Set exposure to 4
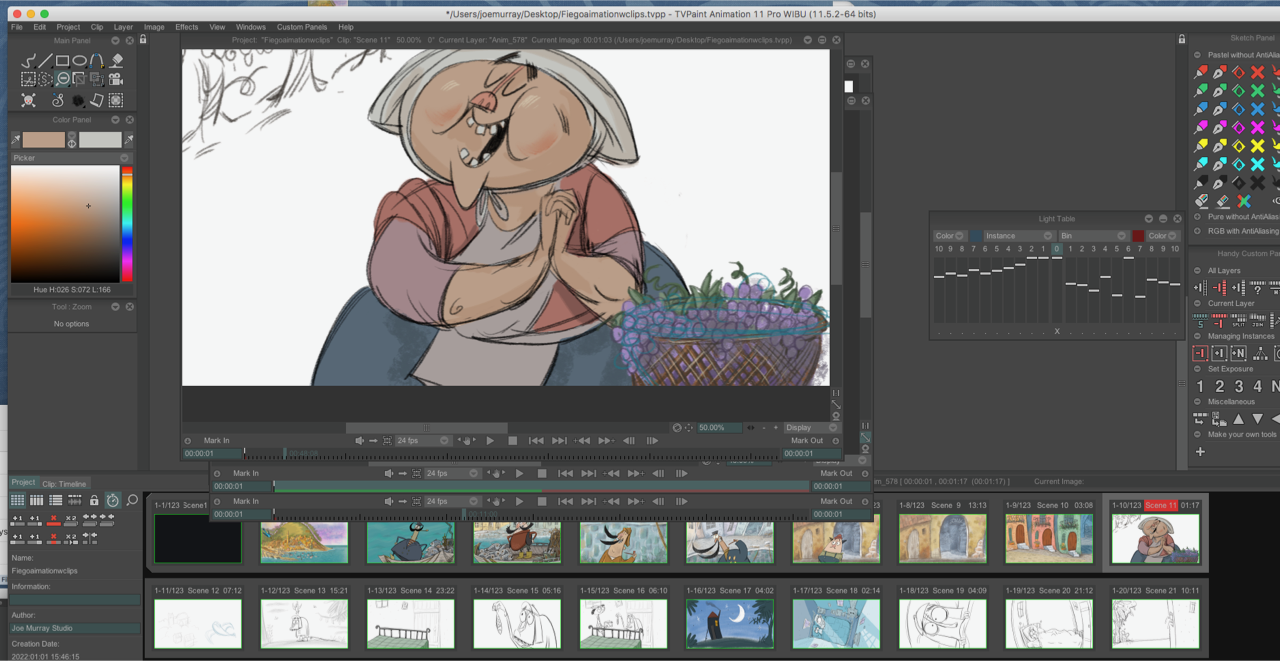The width and height of the screenshot is (1280, 661). (x=1258, y=386)
